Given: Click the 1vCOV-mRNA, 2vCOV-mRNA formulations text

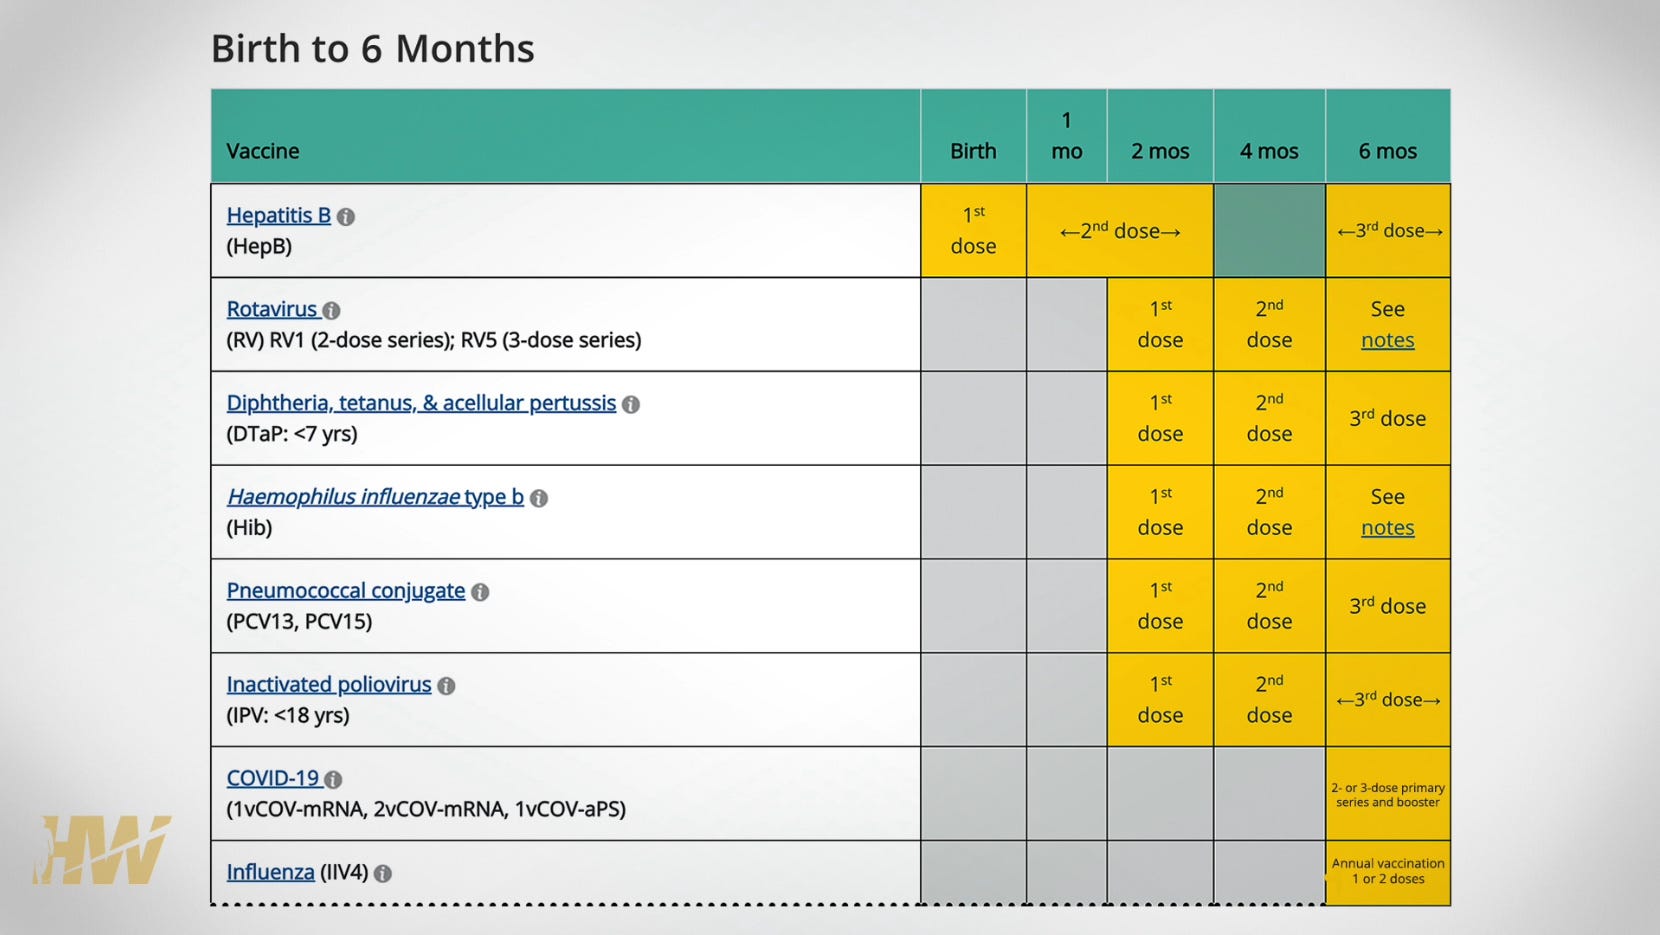Looking at the screenshot, I should point(426,809).
